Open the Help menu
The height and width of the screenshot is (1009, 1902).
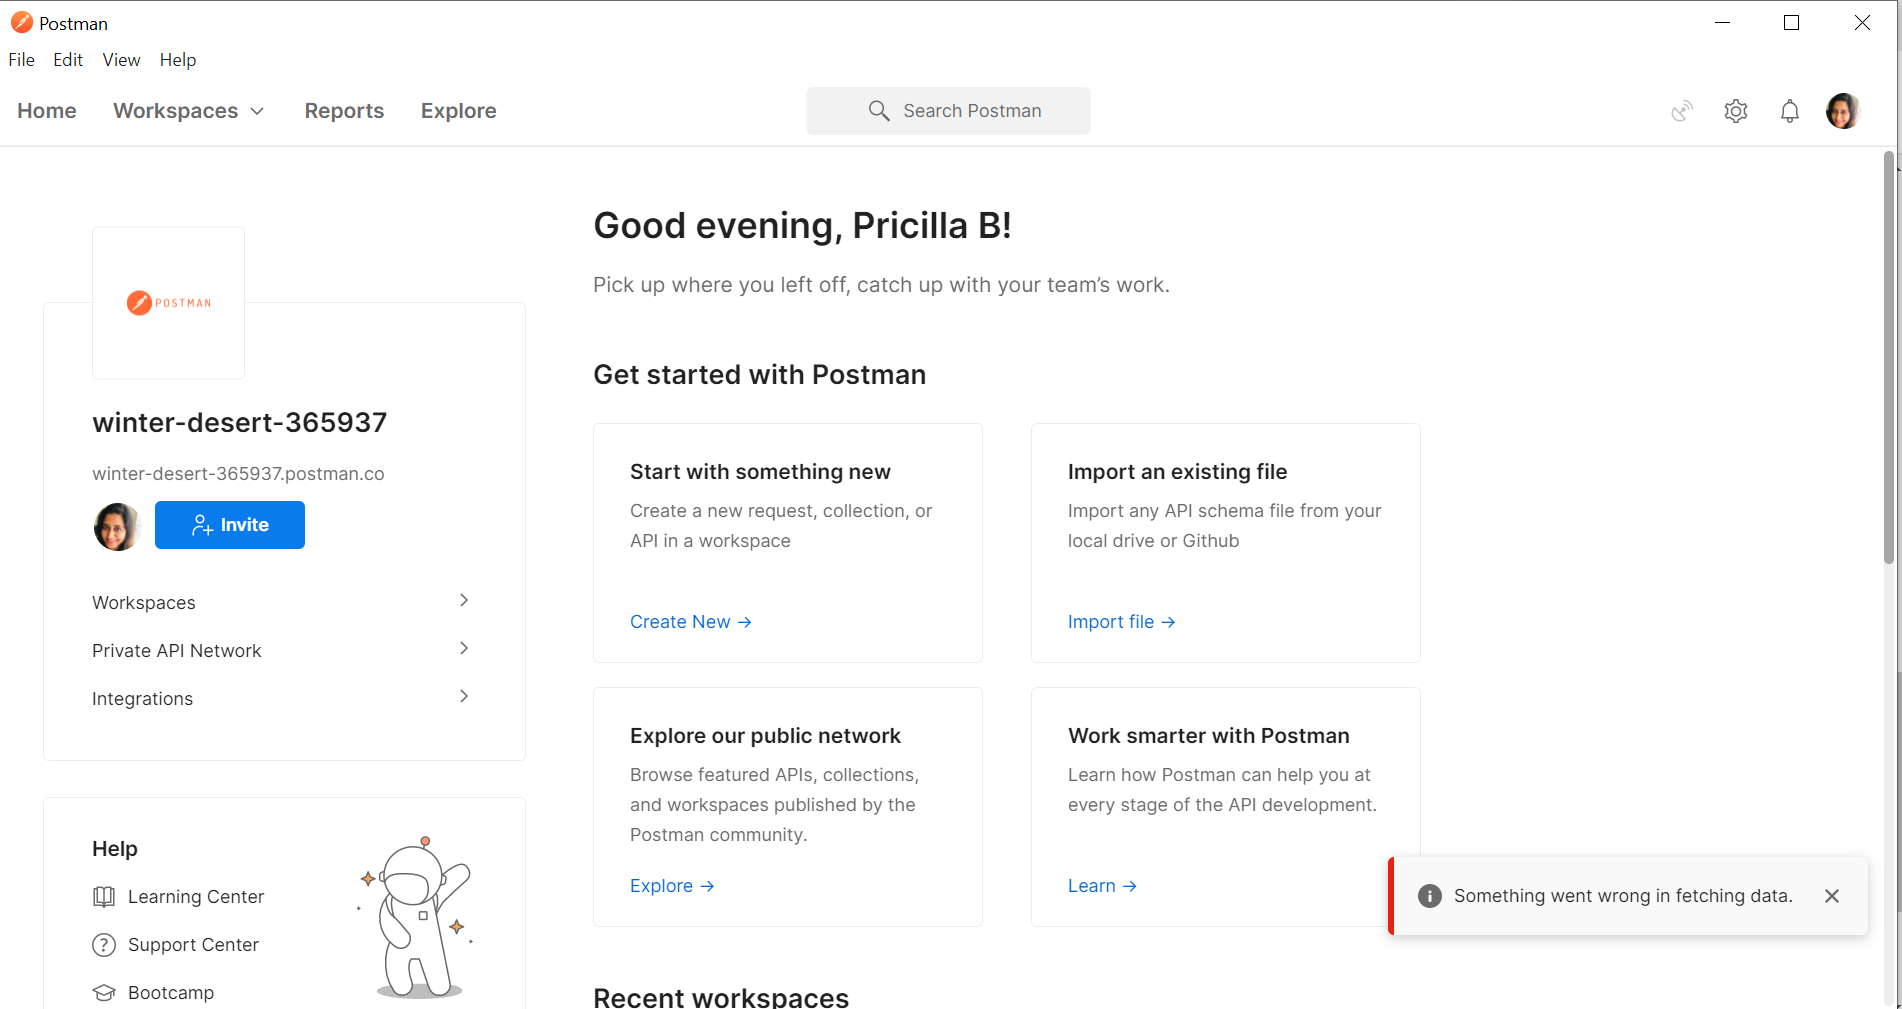point(178,60)
